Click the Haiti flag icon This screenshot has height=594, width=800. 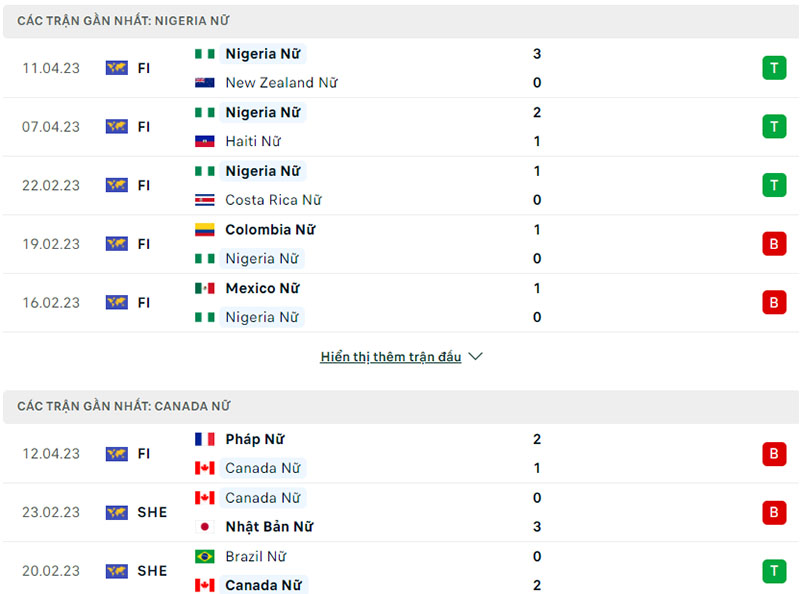(x=205, y=142)
